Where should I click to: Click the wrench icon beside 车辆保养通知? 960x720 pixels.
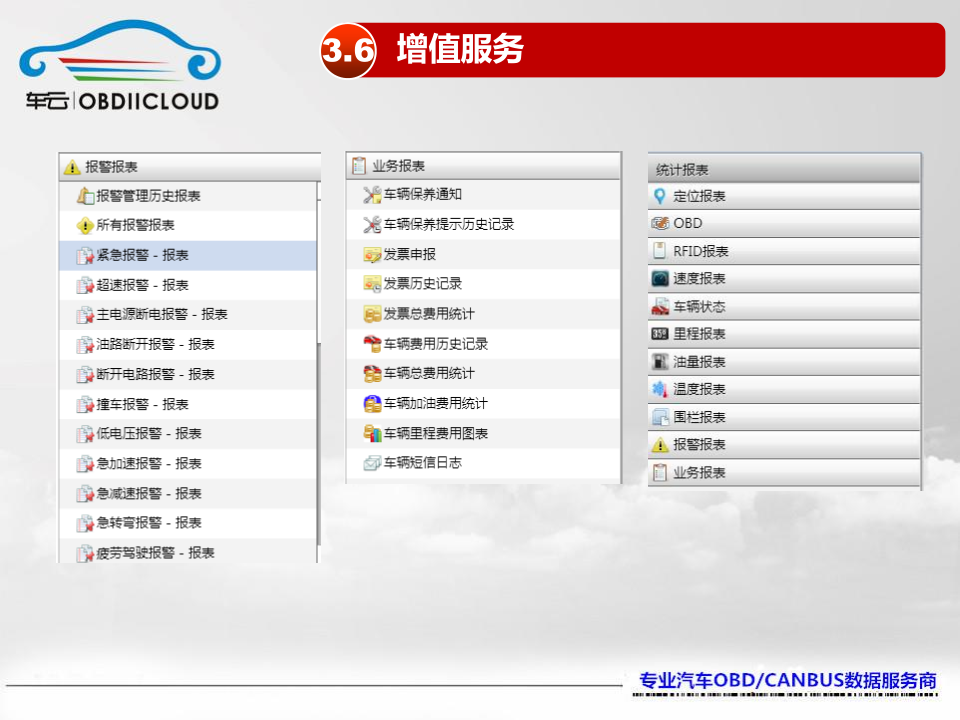(371, 195)
